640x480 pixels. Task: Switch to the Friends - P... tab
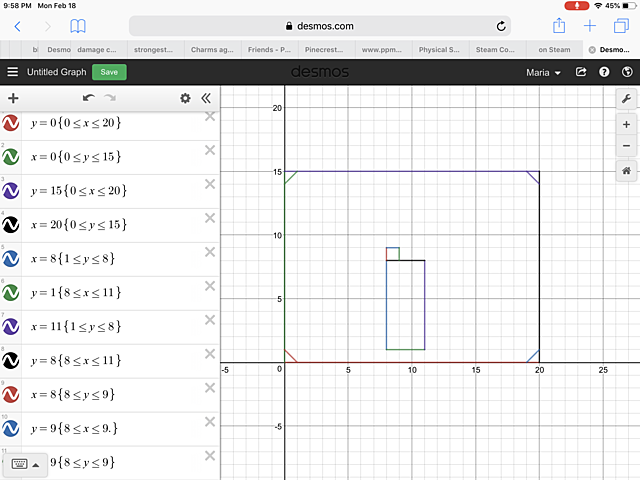[269, 49]
